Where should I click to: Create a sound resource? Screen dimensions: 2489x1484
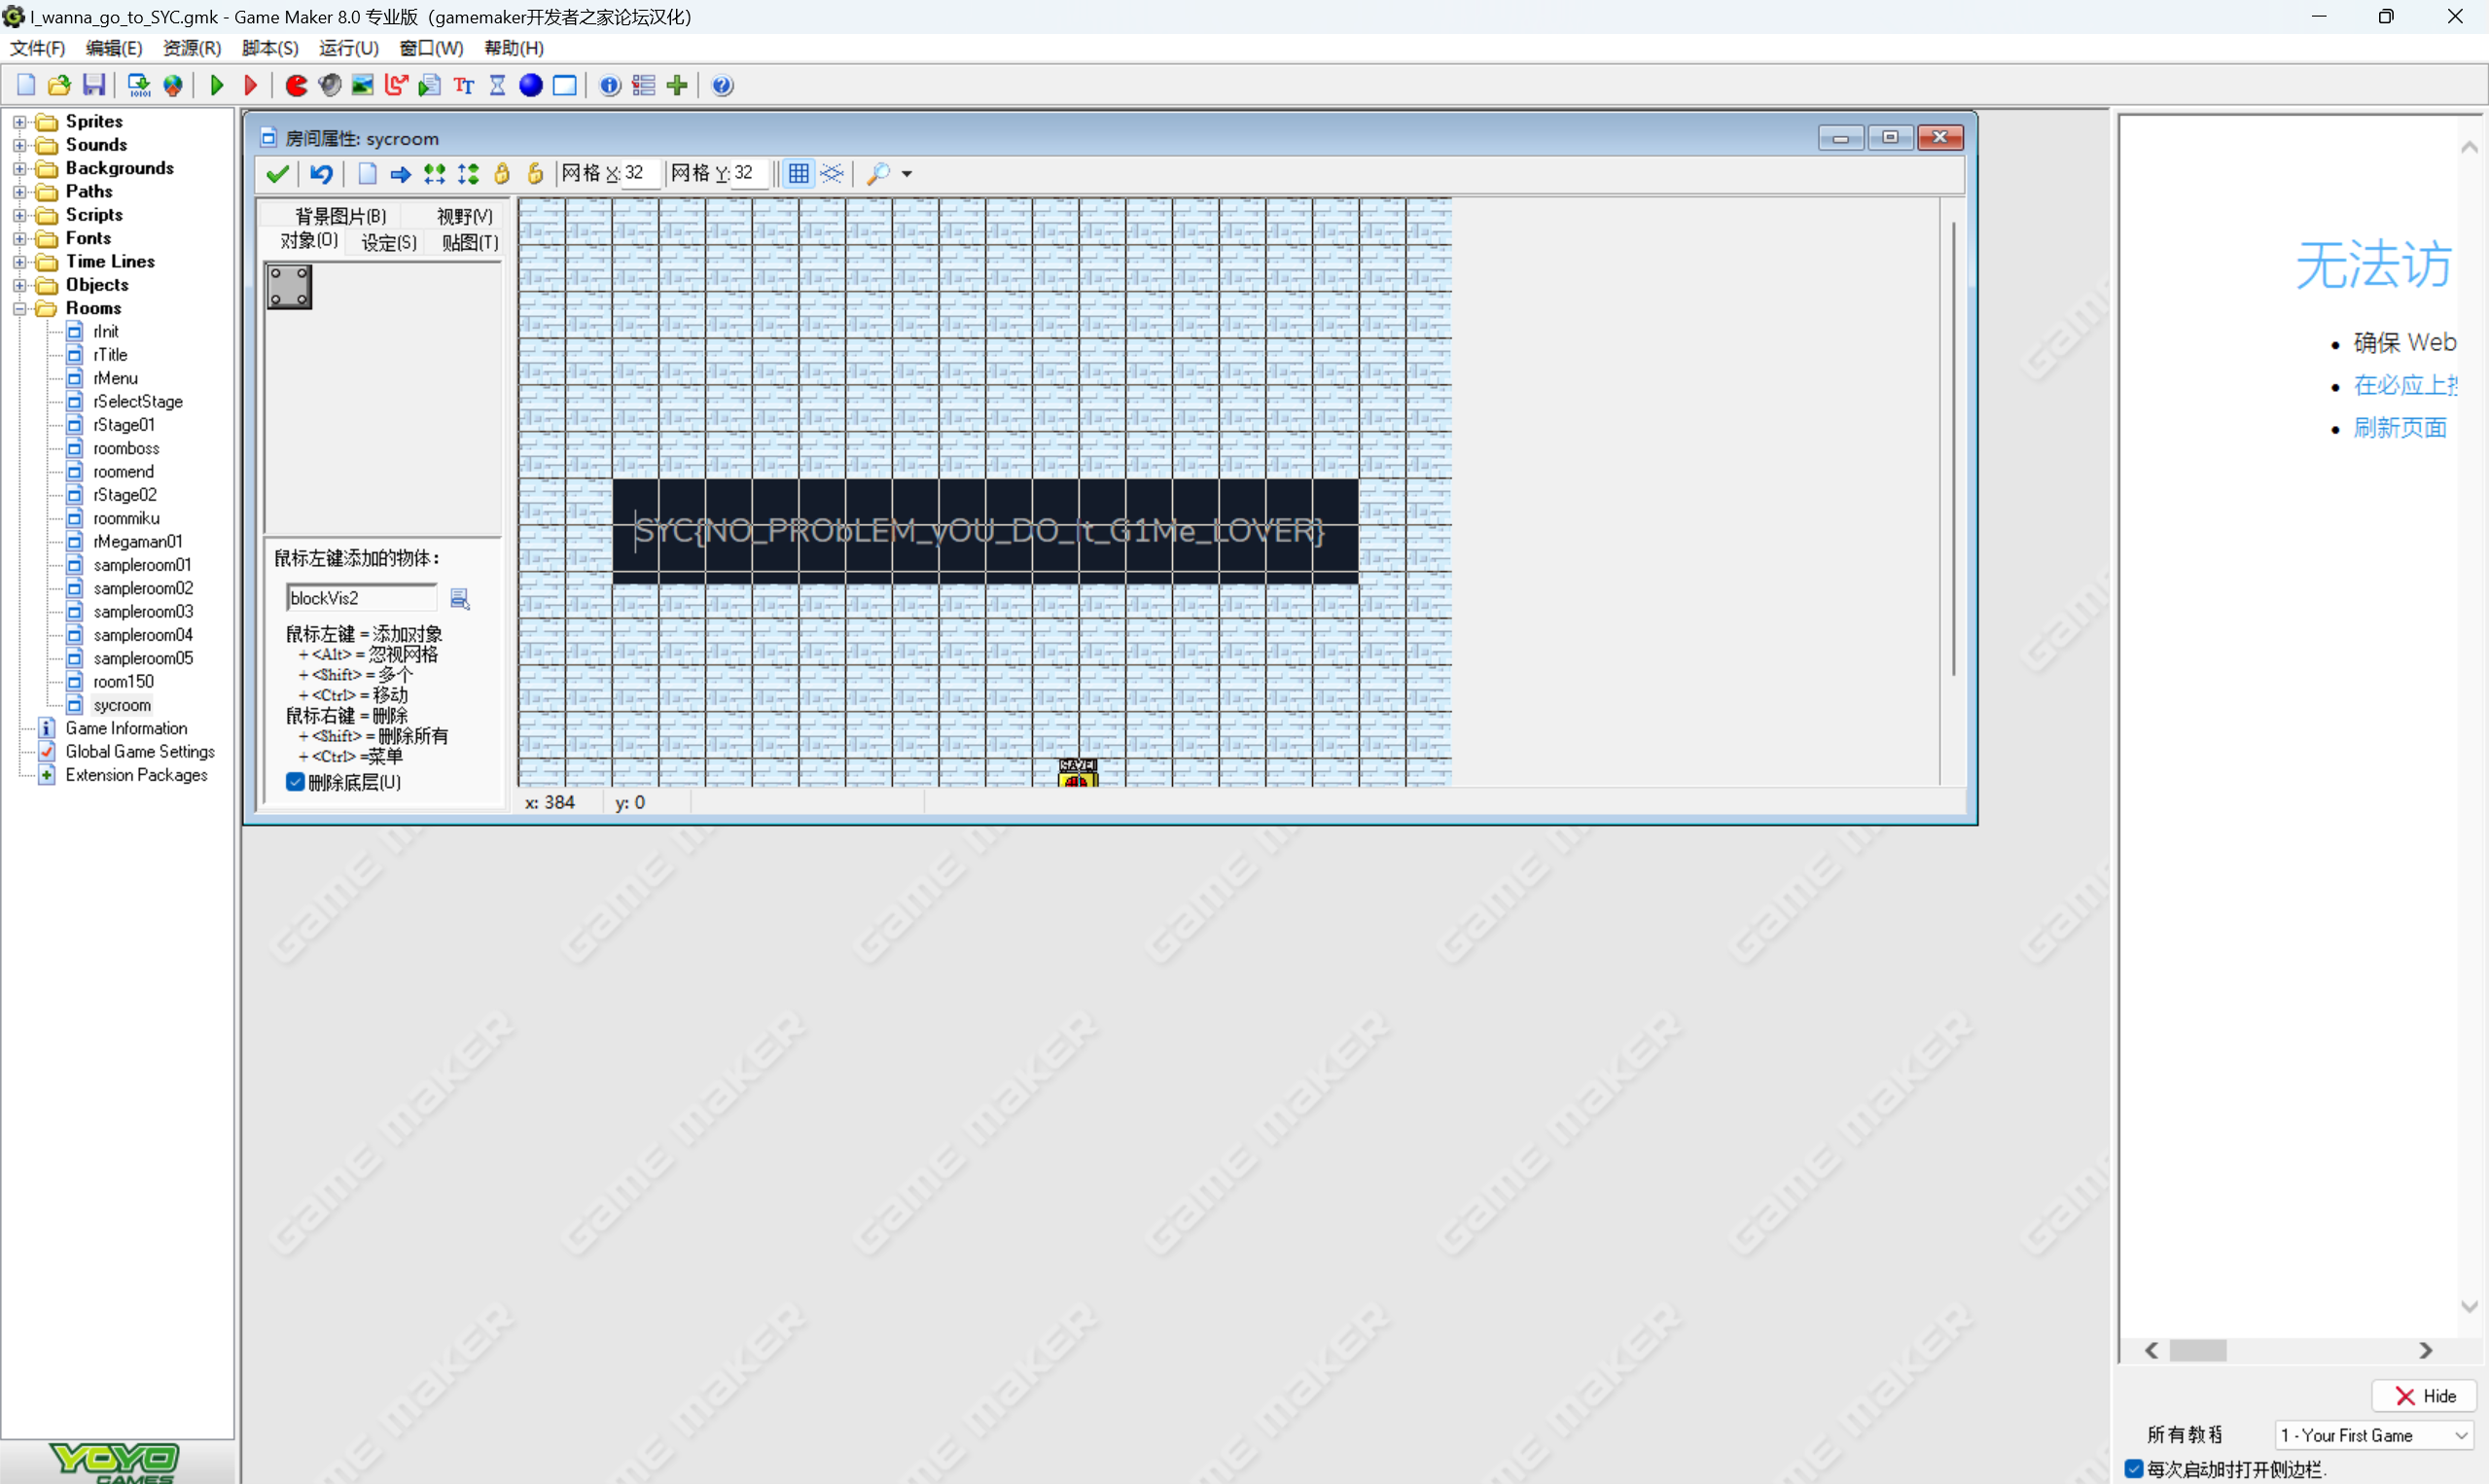(330, 86)
